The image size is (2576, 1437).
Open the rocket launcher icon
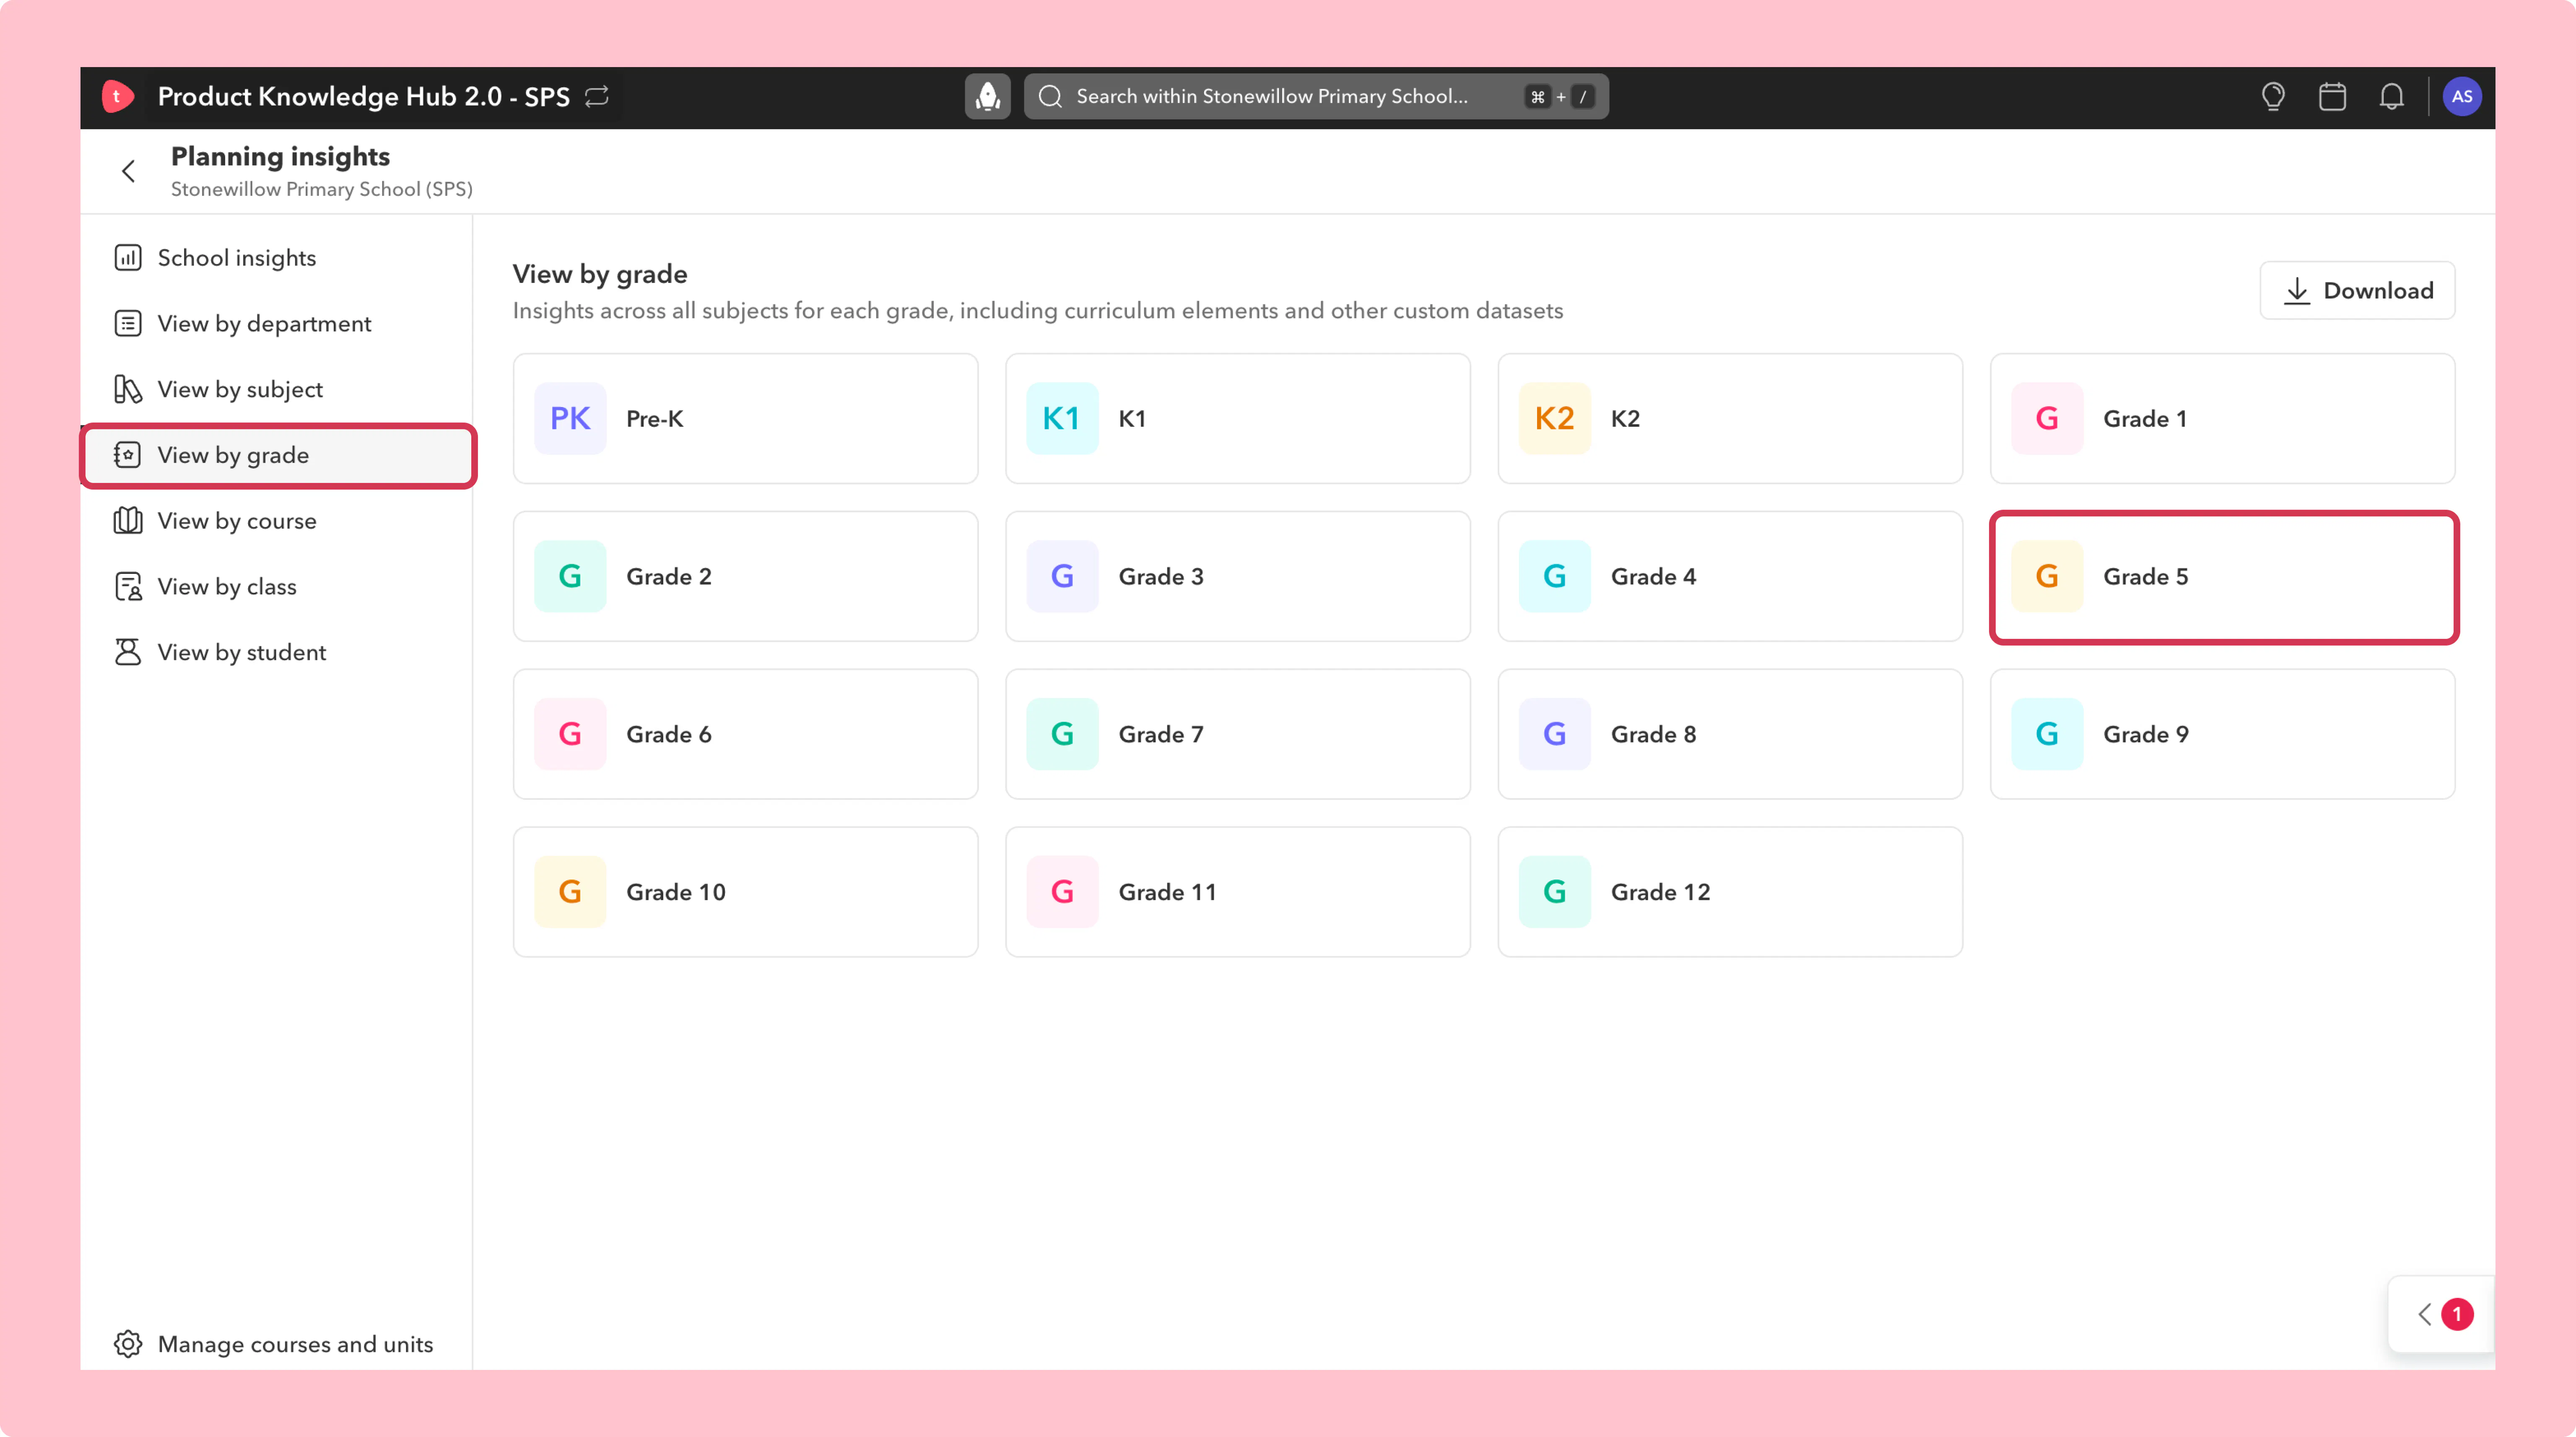coord(987,96)
